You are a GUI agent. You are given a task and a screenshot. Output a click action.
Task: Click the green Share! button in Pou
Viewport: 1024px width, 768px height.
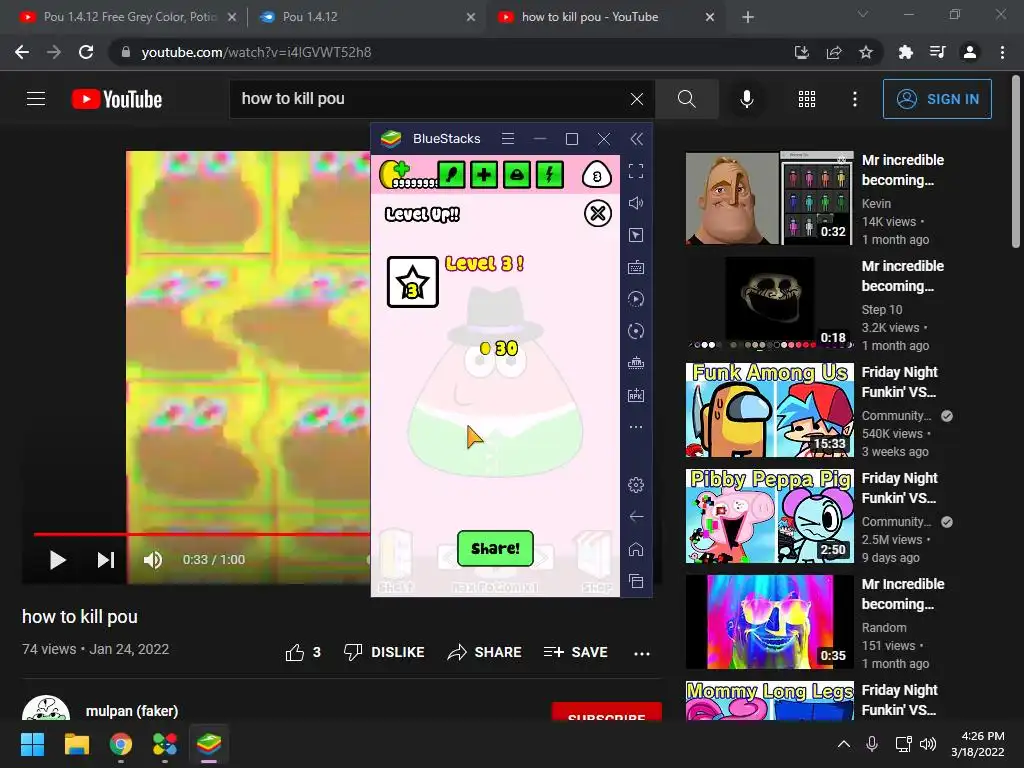click(x=495, y=549)
